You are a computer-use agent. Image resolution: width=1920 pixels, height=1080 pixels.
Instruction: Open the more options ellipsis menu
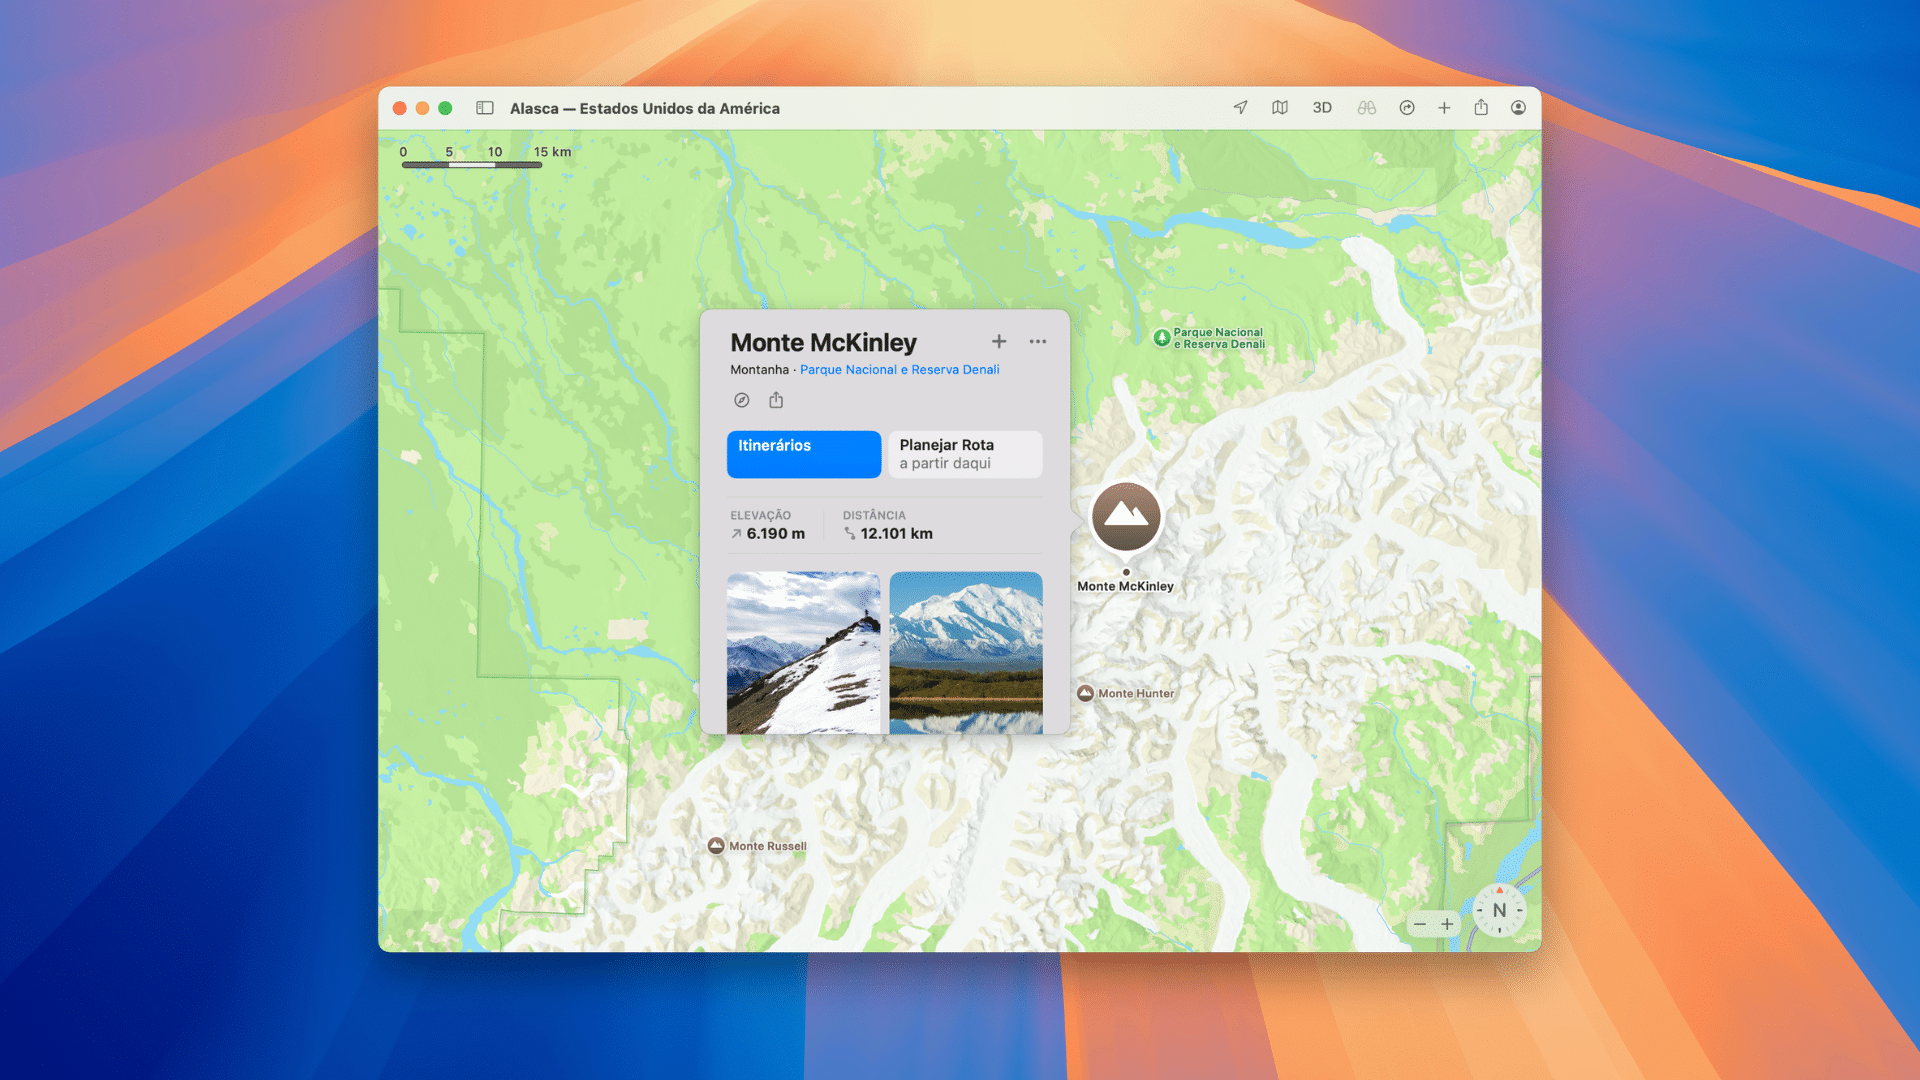(1038, 342)
